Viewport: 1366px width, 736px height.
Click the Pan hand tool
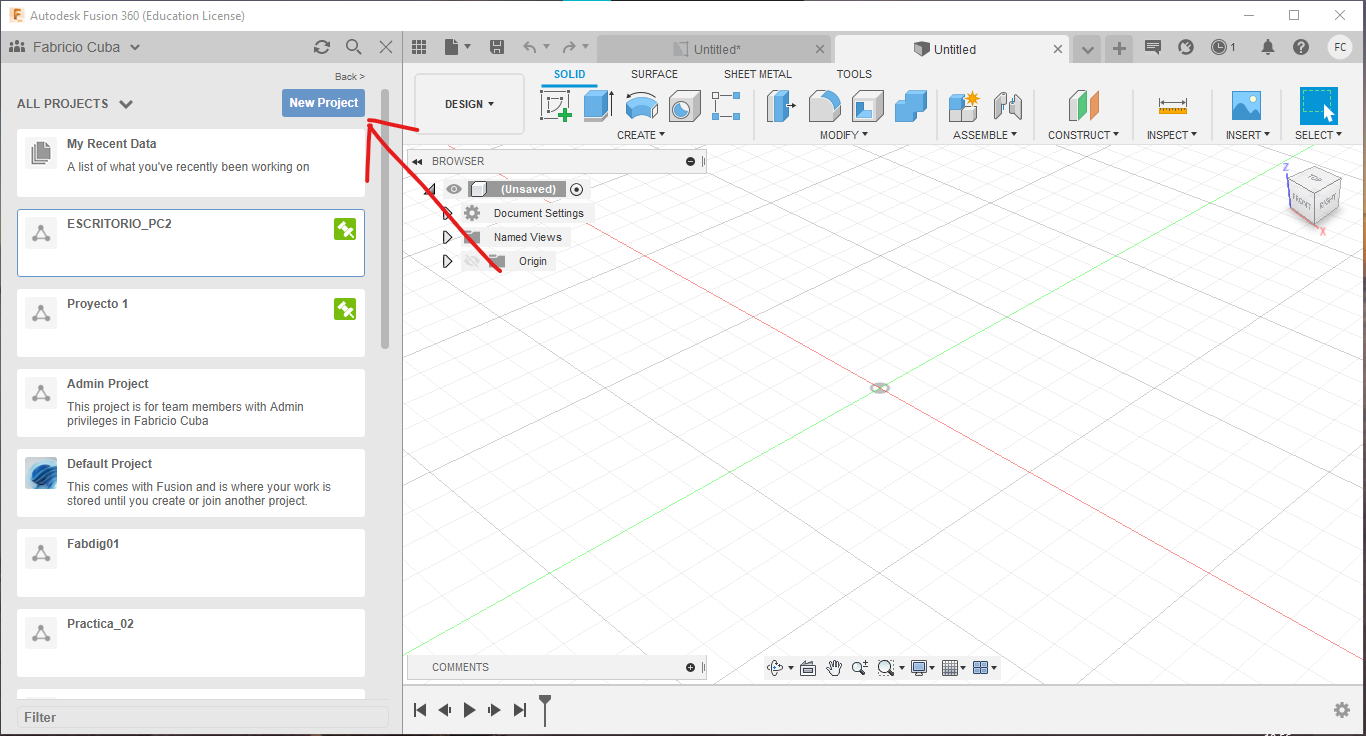pyautogui.click(x=834, y=668)
